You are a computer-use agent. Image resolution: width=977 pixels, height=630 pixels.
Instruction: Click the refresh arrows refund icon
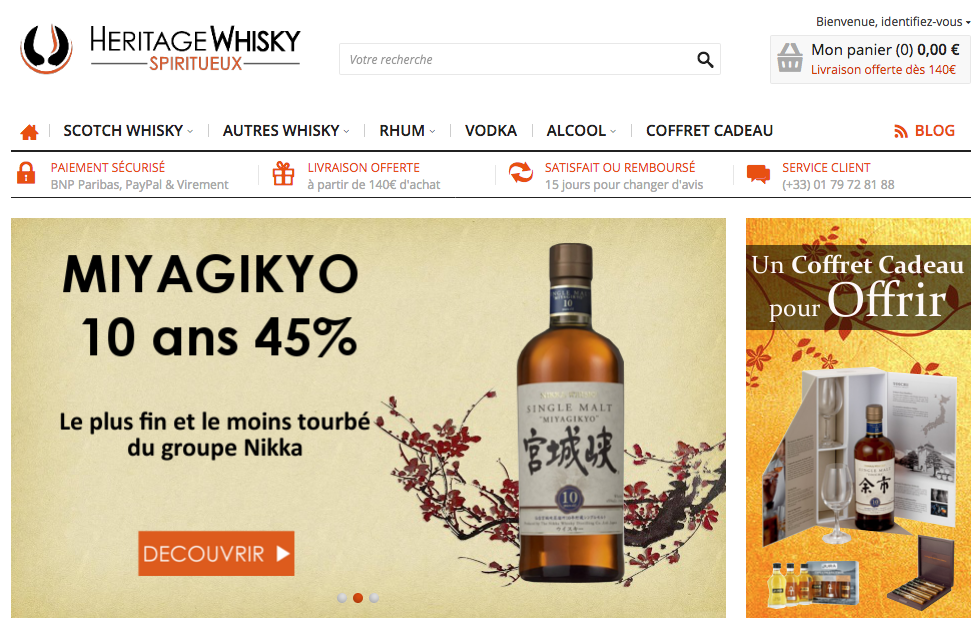521,172
